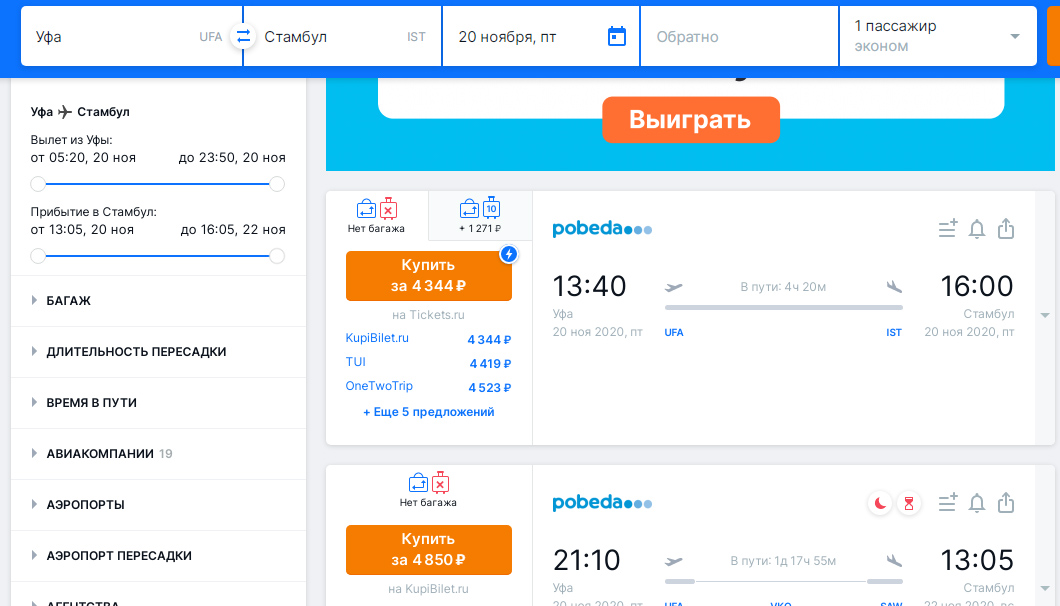Expand ДЛИТЕЛЬНОСТЬ ПЕРЕСАДКИ filter

158,352
